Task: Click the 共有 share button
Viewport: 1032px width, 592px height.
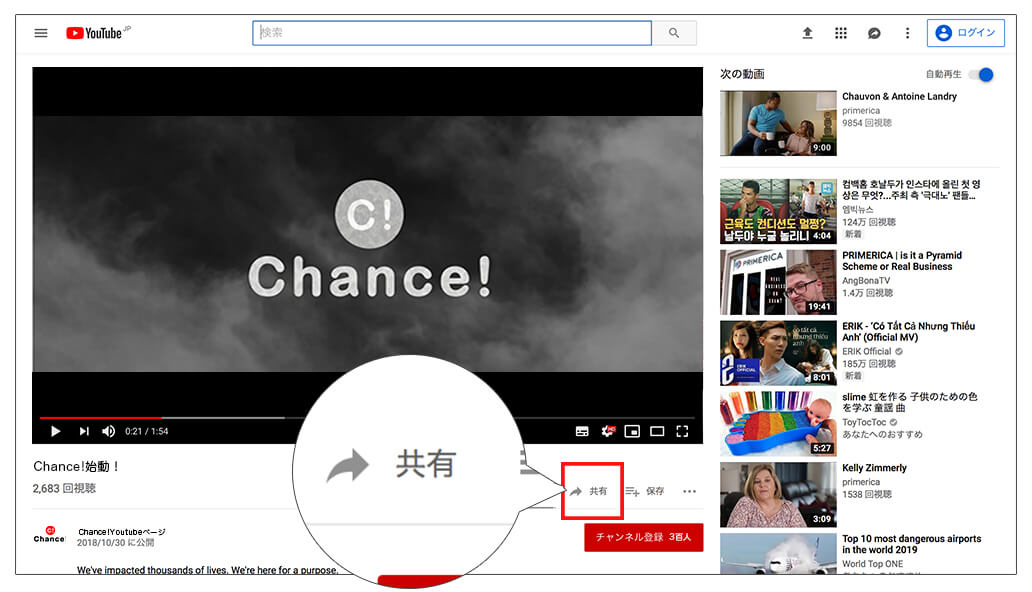Action: [591, 490]
